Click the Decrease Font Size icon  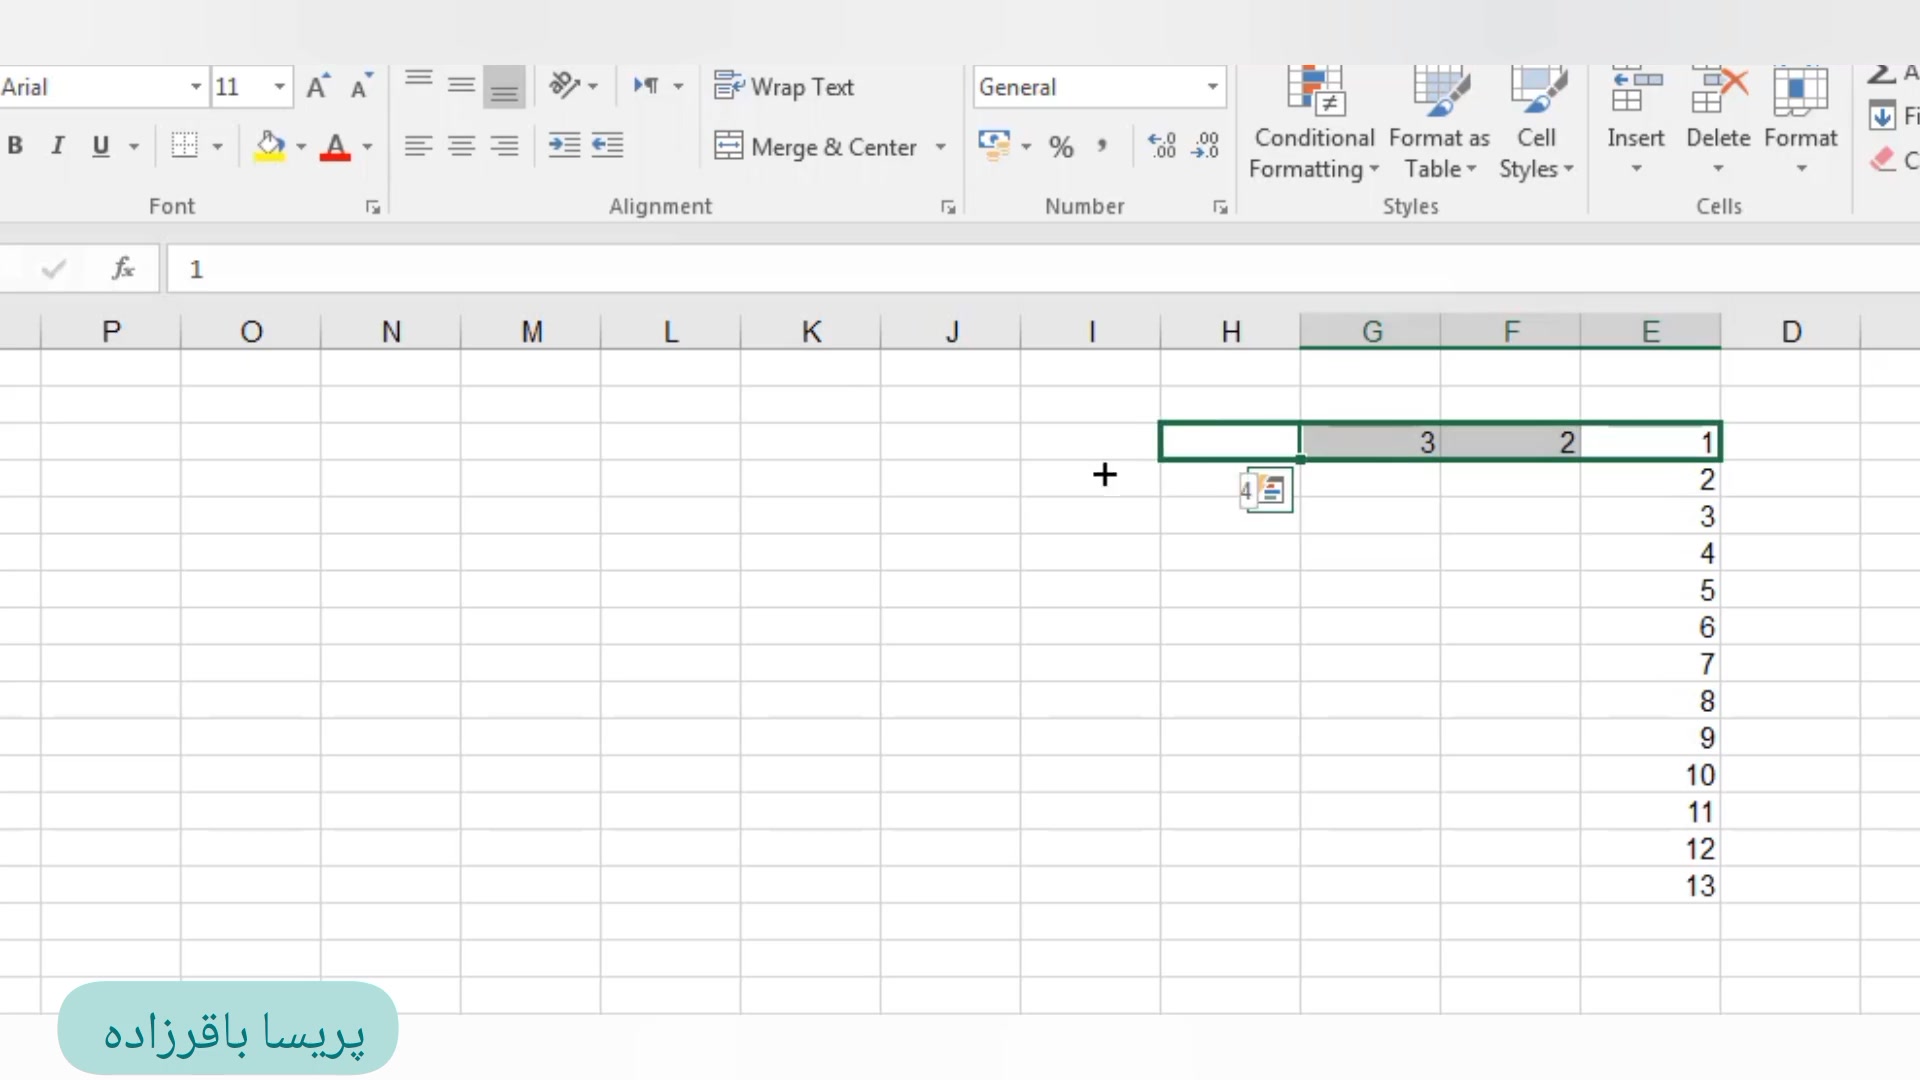click(360, 87)
